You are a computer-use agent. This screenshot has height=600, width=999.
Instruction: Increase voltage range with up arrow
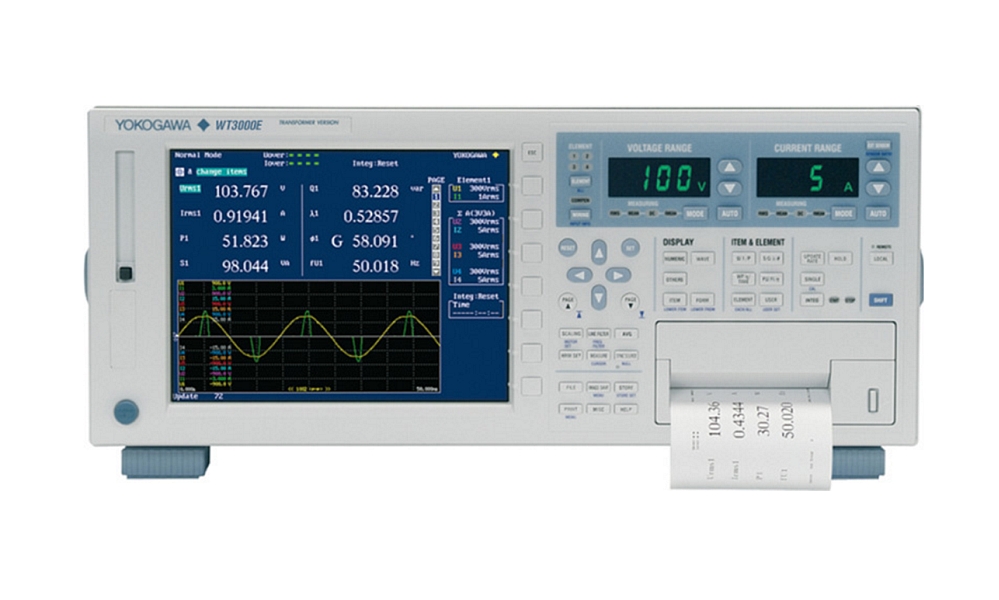pyautogui.click(x=731, y=167)
